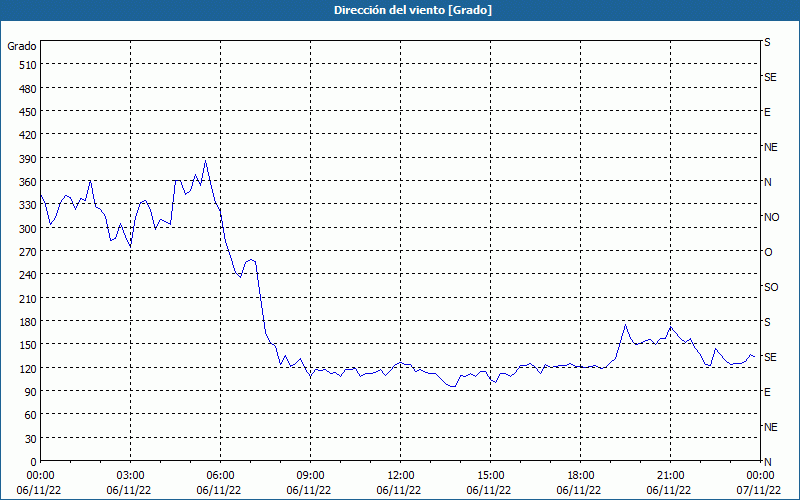Screen dimensions: 800x500
Task: Select the 06:00 time axis label
Action: pyautogui.click(x=220, y=476)
